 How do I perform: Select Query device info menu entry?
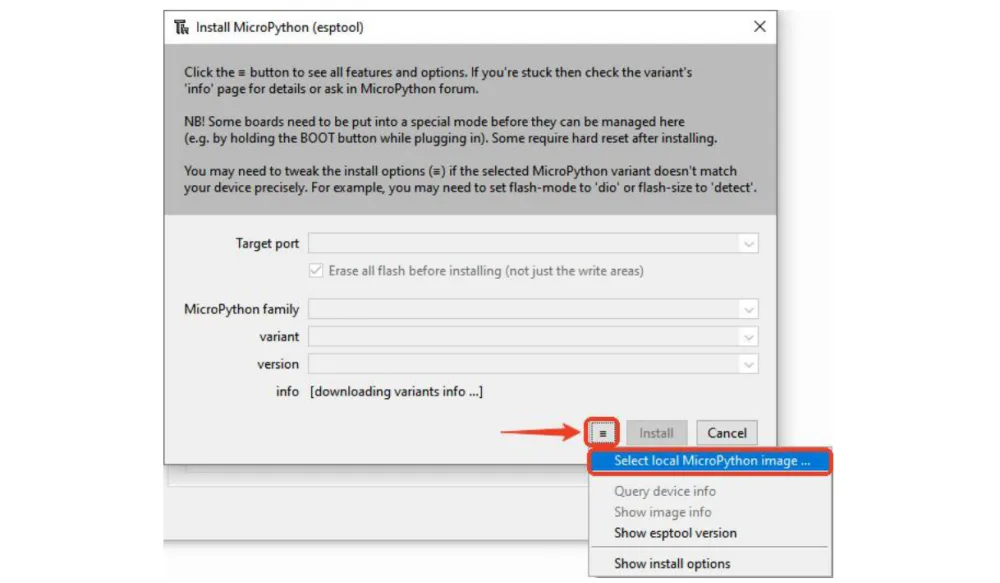(x=710, y=491)
